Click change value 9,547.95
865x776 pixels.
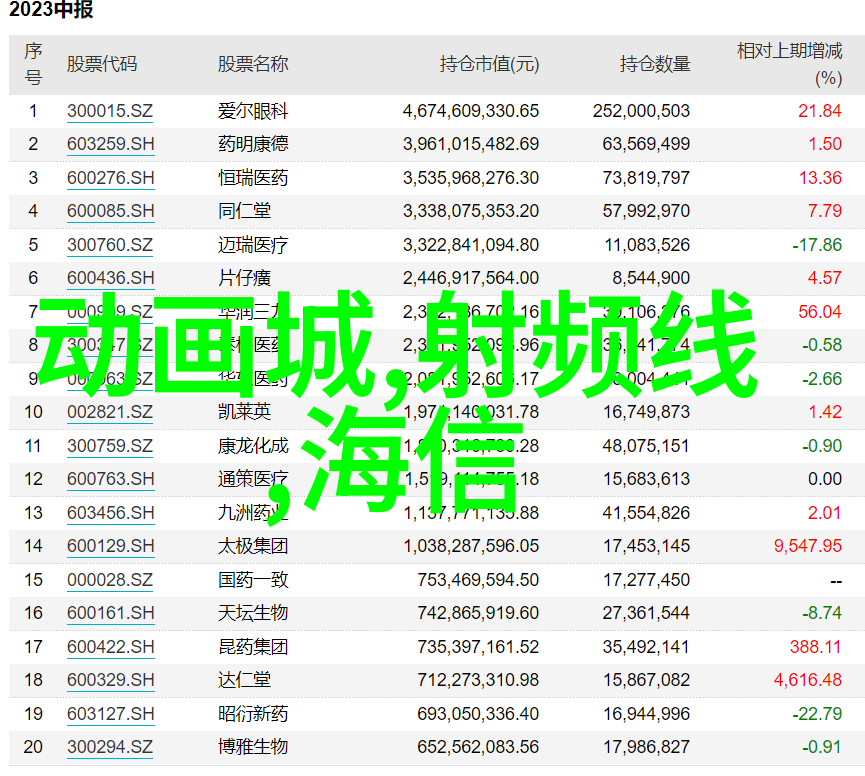pyautogui.click(x=808, y=546)
